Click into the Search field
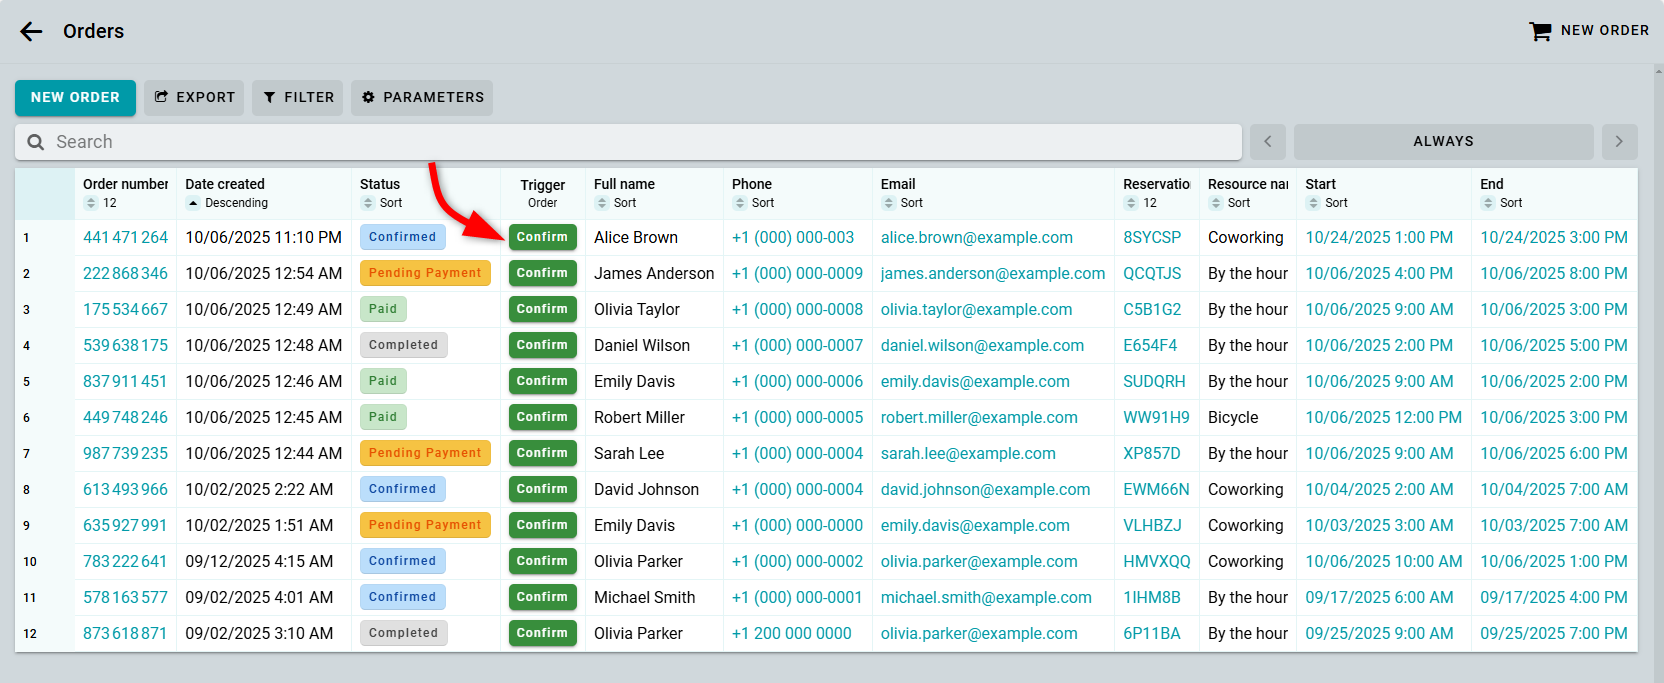The height and width of the screenshot is (683, 1664). [x=640, y=142]
